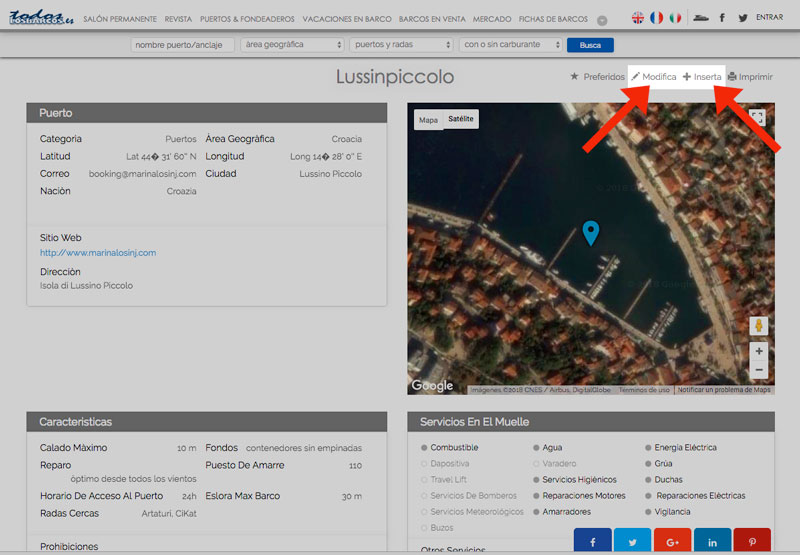Select the Street View pegman
The width and height of the screenshot is (800, 555).
pyautogui.click(x=759, y=325)
